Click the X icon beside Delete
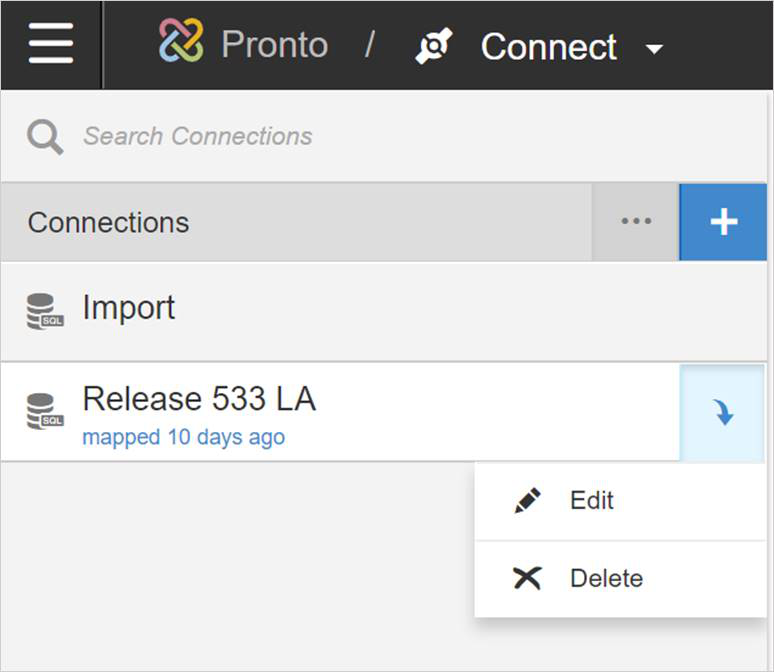This screenshot has width=774, height=672. [x=527, y=578]
